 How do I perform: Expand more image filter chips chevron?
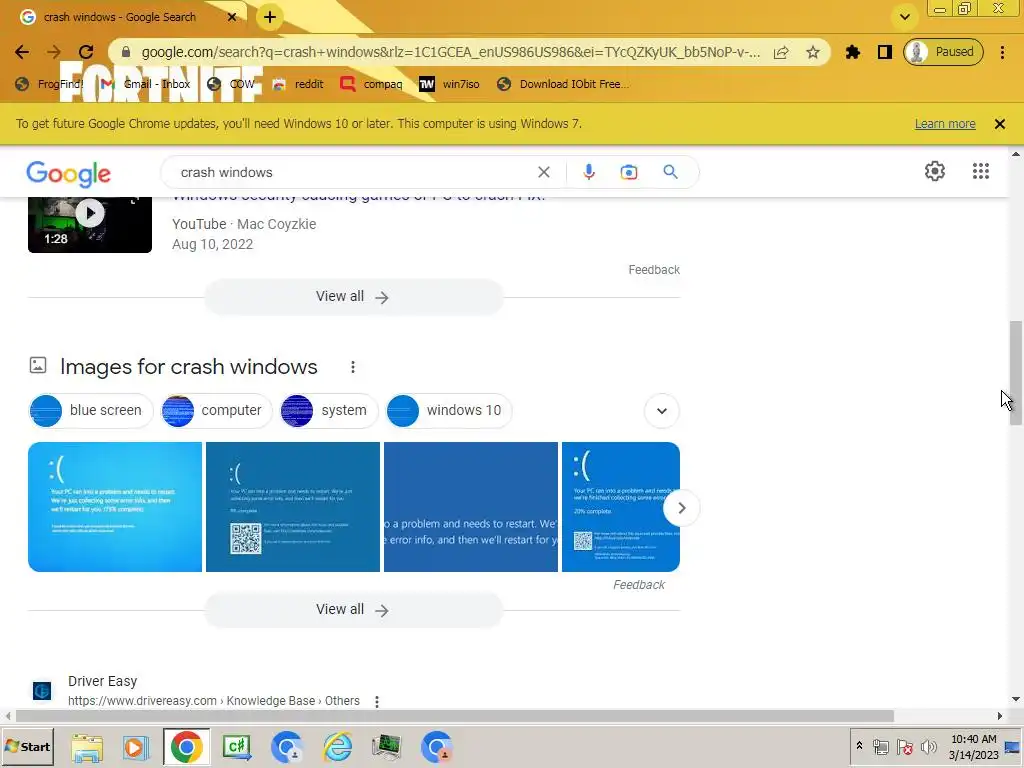662,411
